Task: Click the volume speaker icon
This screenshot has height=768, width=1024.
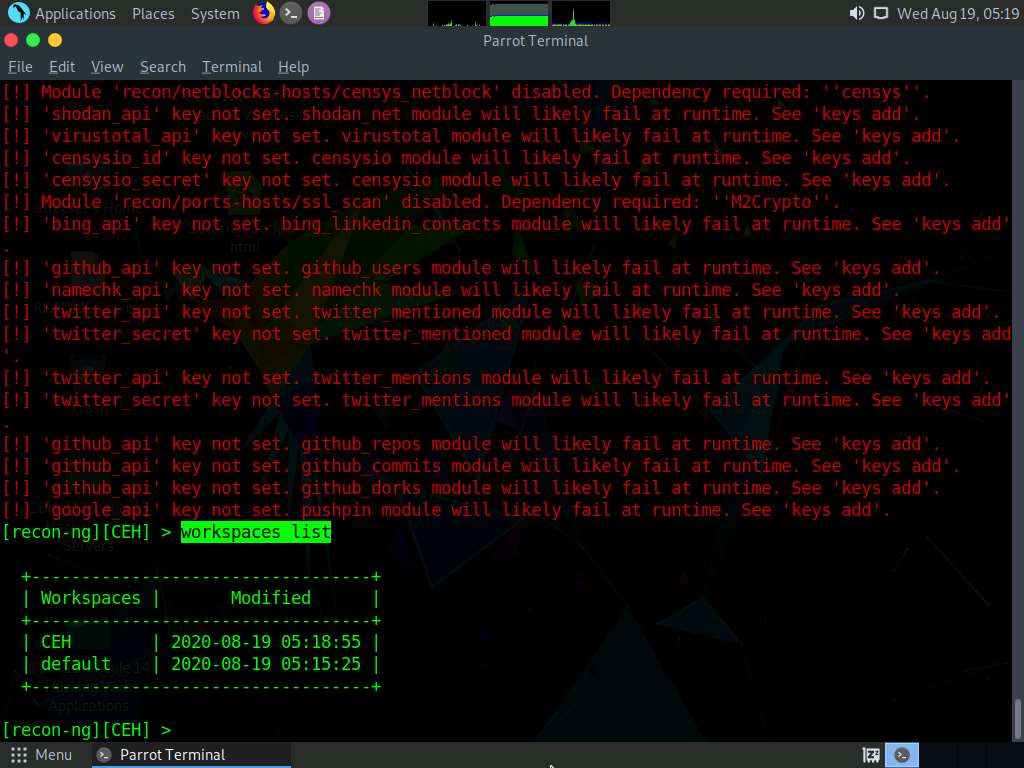Action: [x=857, y=13]
